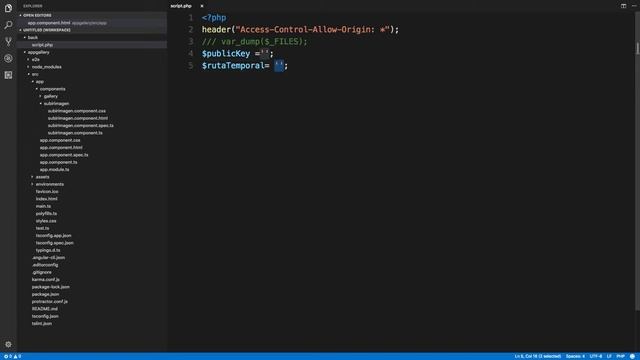The height and width of the screenshot is (360, 640).
Task: Change end of line via LF status
Action: click(609, 356)
